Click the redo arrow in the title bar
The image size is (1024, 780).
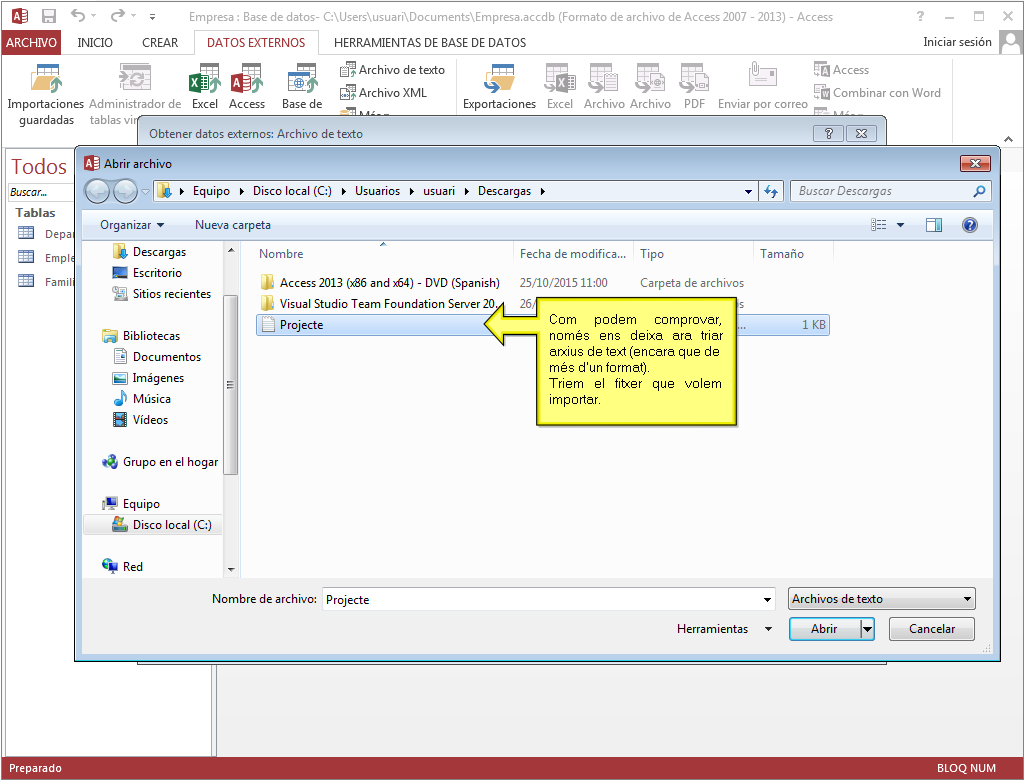click(x=117, y=16)
